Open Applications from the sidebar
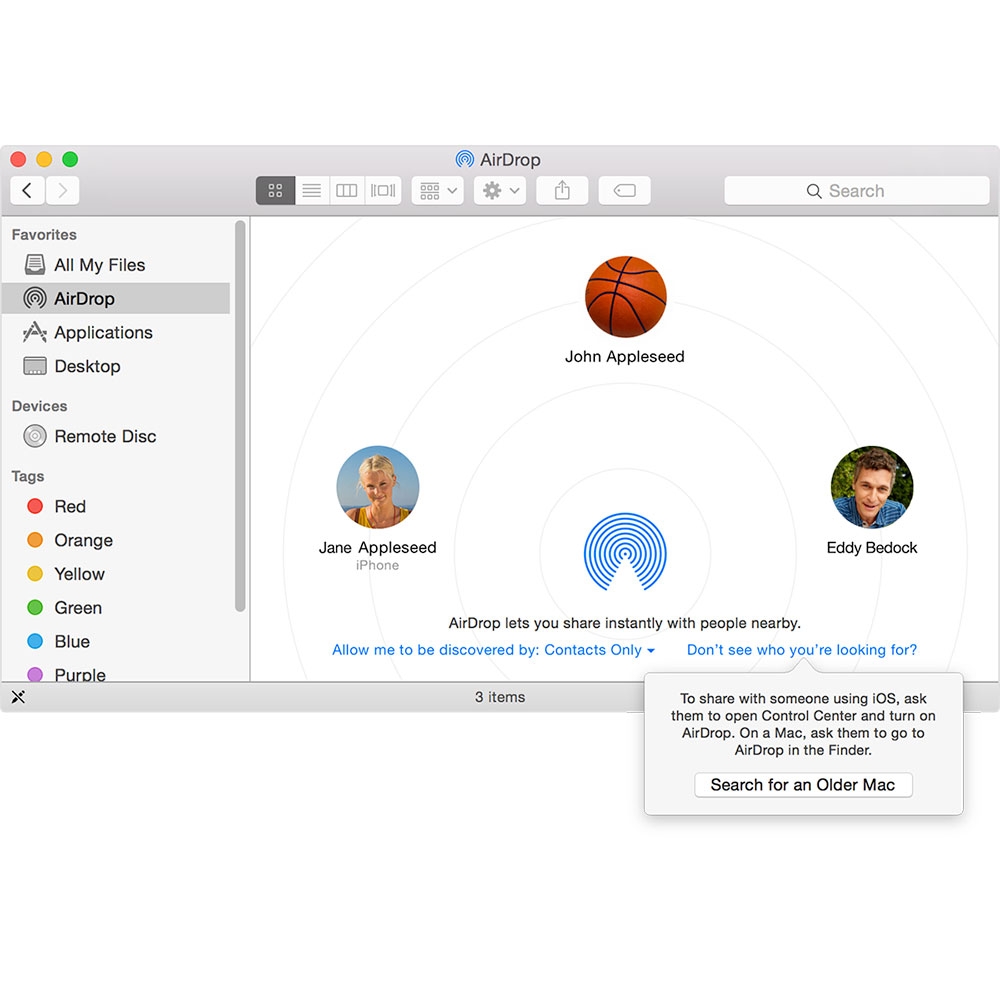The width and height of the screenshot is (1000, 1000). coord(116,332)
